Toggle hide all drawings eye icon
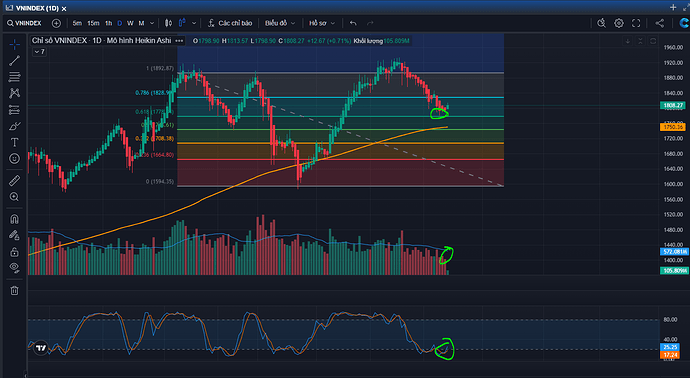 point(15,268)
